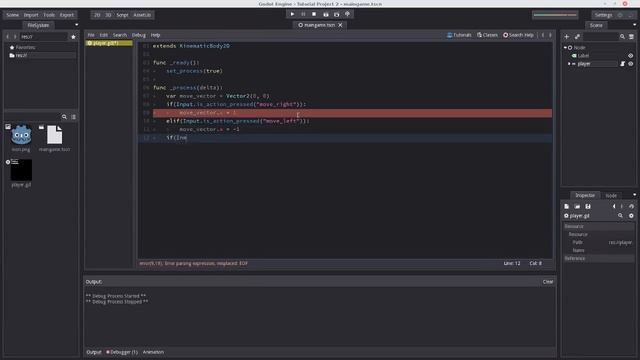
Task: Open the Settings menu
Action: pyautogui.click(x=603, y=15)
